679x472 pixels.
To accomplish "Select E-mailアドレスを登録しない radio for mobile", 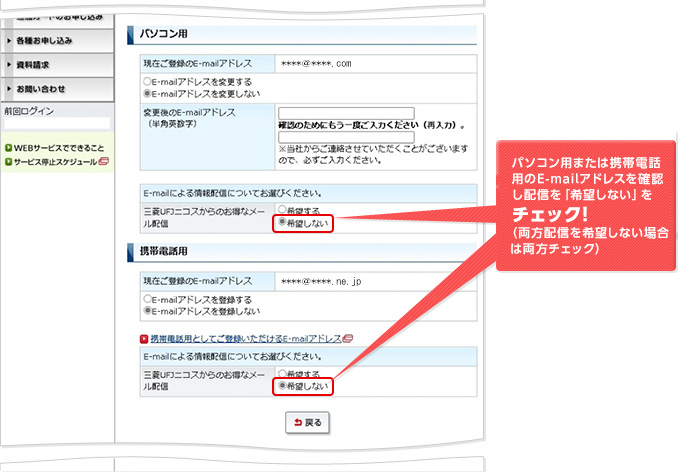I will click(x=147, y=310).
